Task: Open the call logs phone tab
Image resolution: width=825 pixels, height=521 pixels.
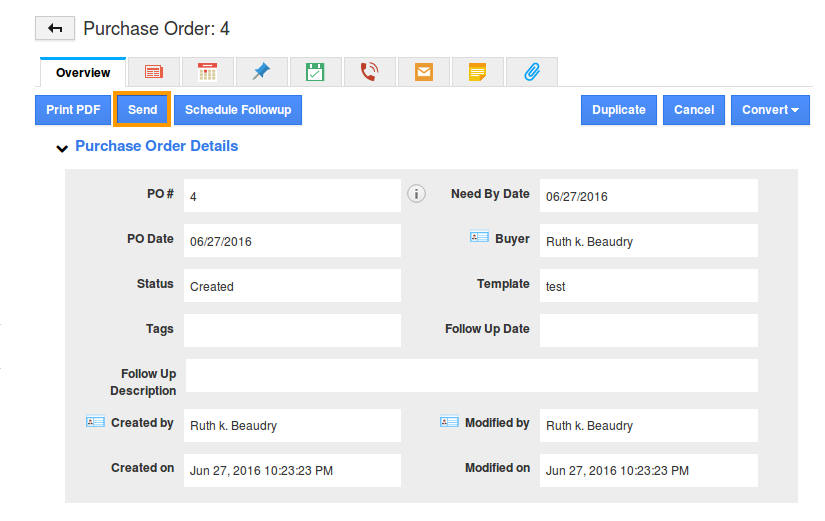Action: [x=369, y=72]
